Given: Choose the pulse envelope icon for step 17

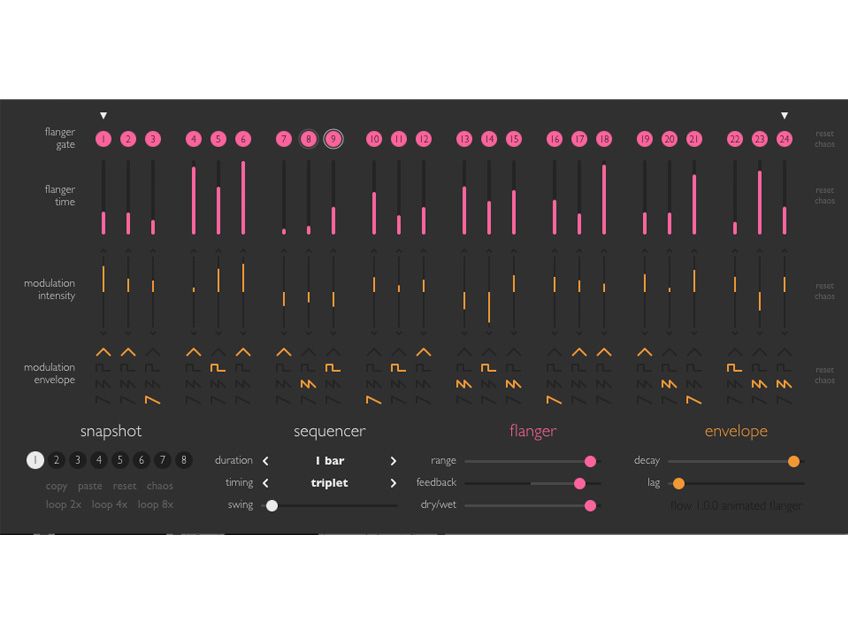Looking at the screenshot, I should pos(578,366).
